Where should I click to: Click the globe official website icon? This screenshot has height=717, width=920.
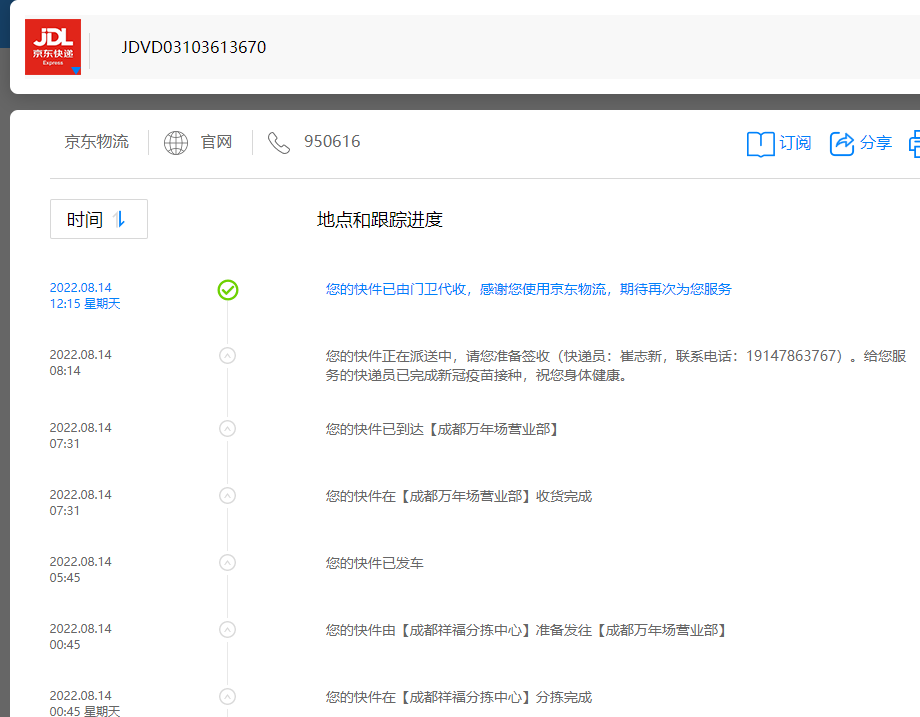tap(175, 143)
